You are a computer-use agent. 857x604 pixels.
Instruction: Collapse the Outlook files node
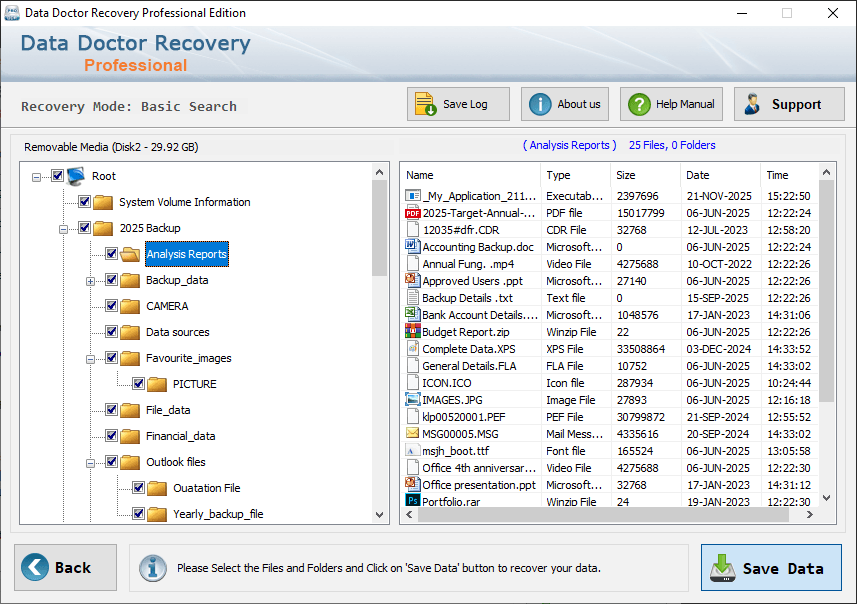click(x=90, y=464)
